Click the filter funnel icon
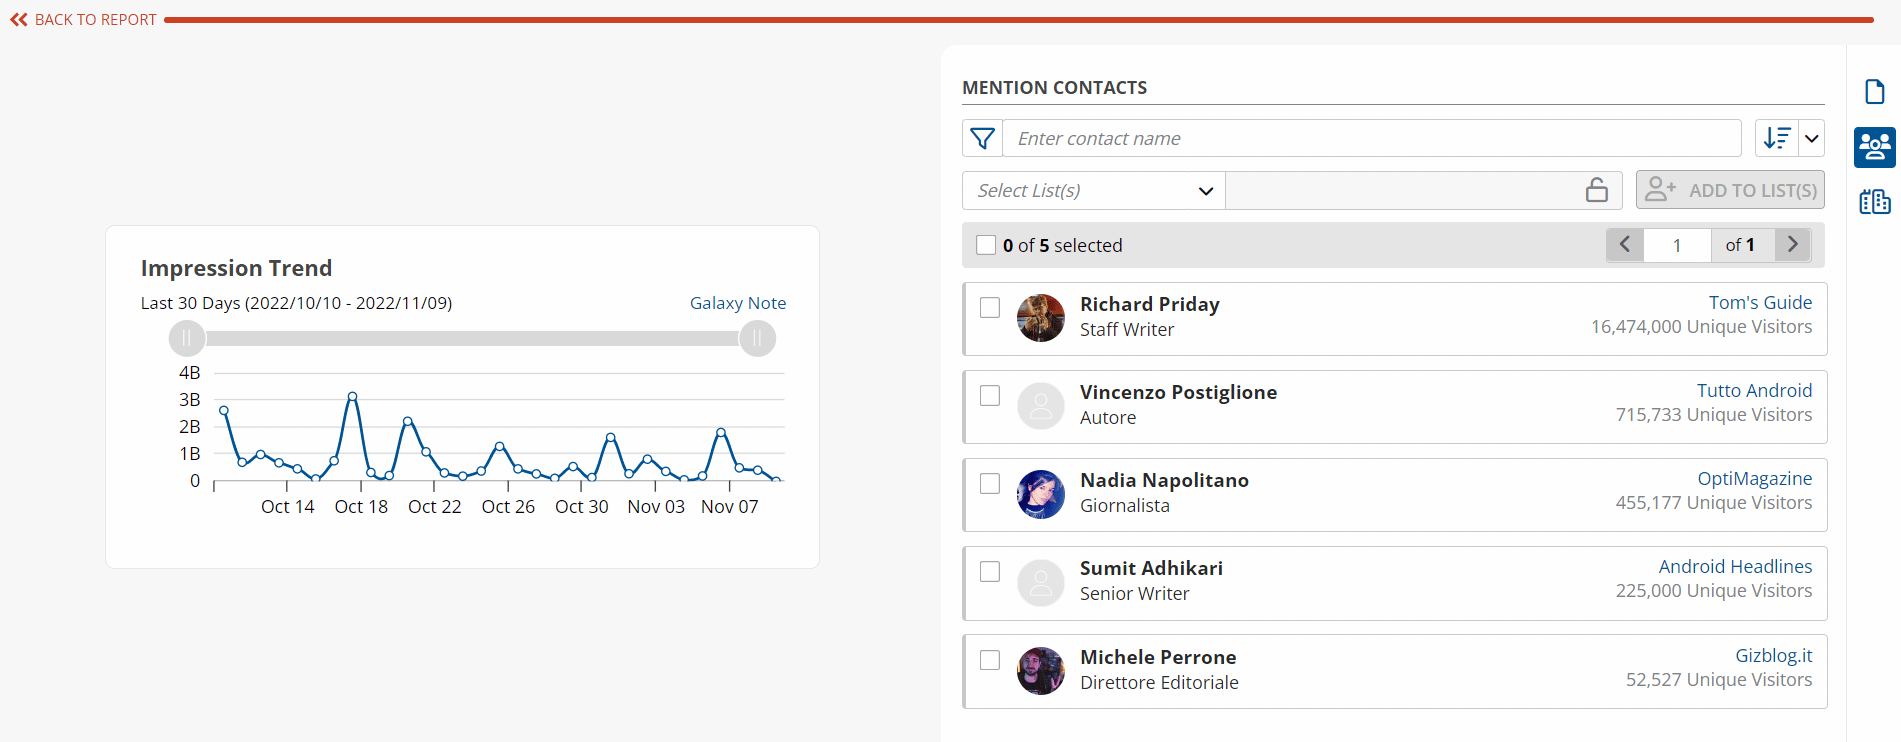Viewport: 1901px width, 742px height. pos(983,138)
